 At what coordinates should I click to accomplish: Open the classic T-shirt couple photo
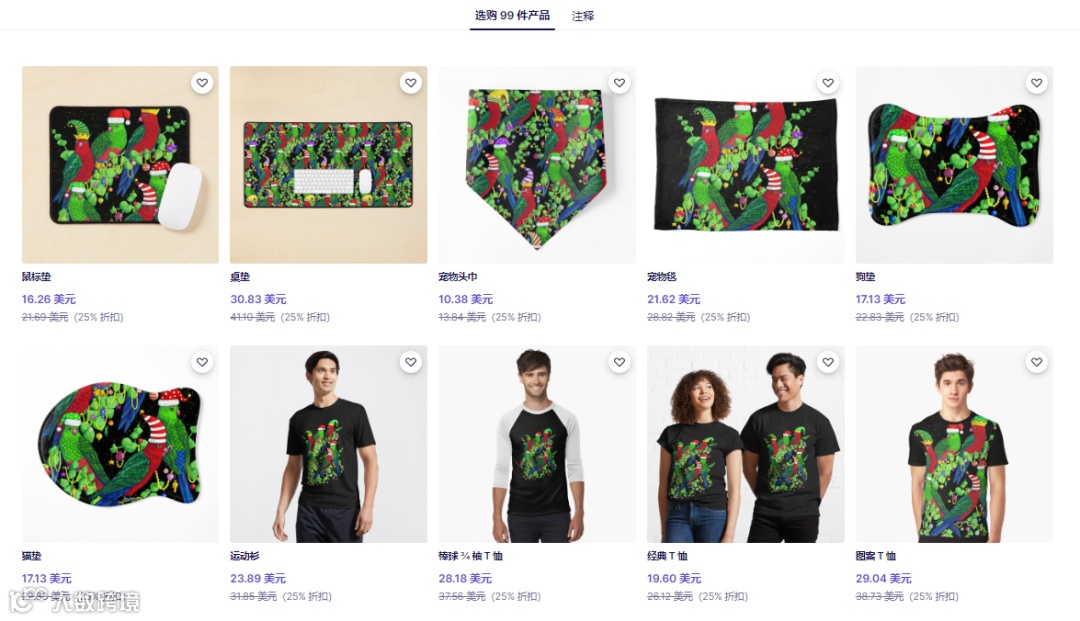click(x=745, y=444)
